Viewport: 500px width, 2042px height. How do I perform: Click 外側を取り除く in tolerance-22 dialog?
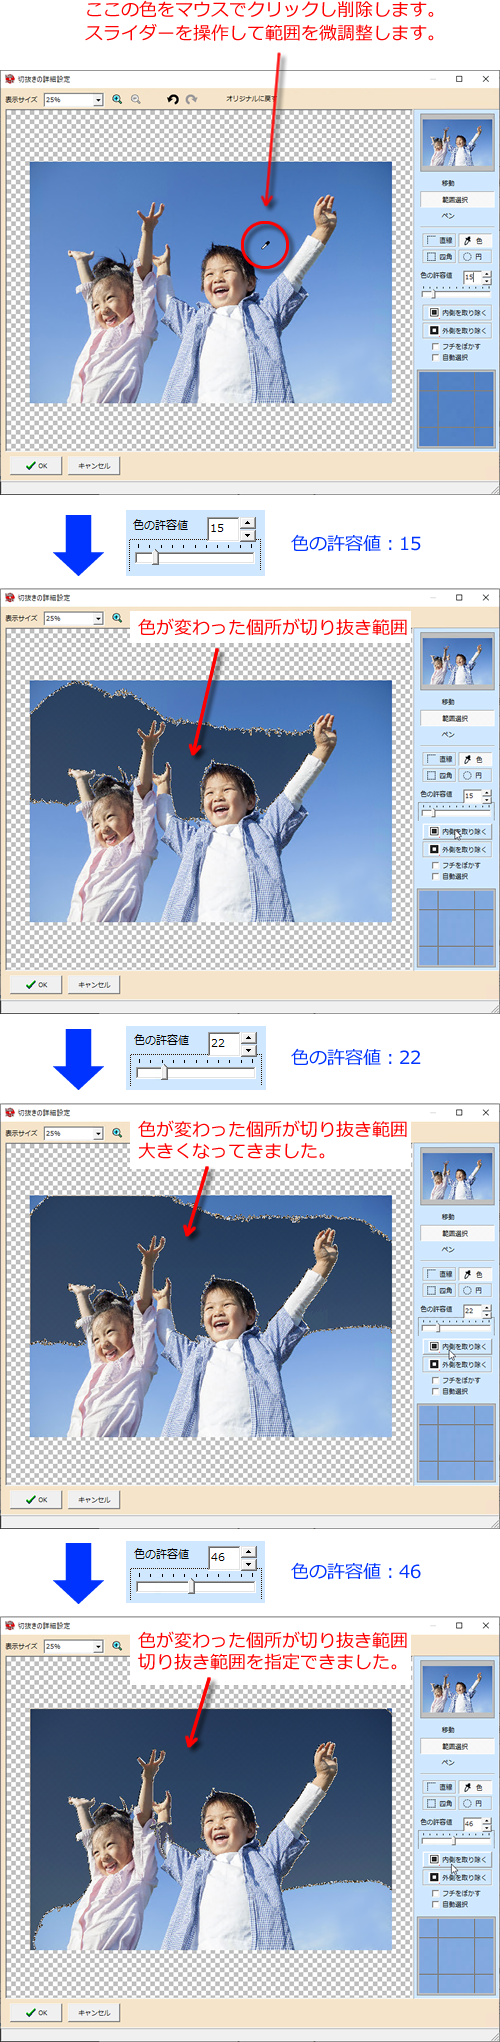pos(457,1364)
